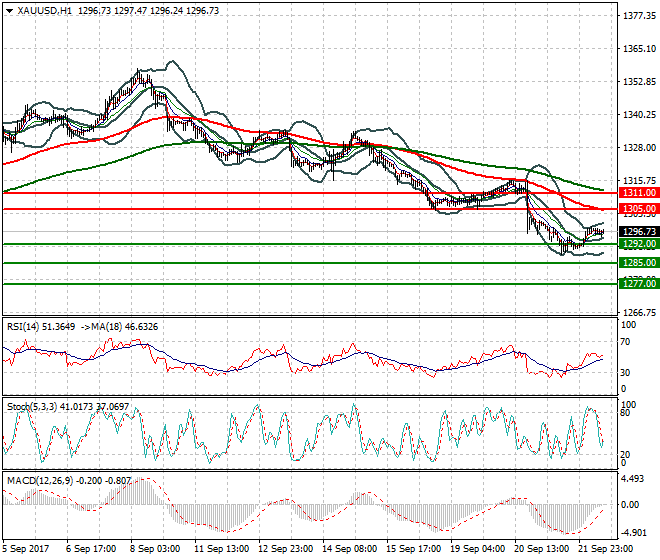The height and width of the screenshot is (560, 660).
Task: Click the 1365.10 price scale value
Action: click(x=639, y=49)
